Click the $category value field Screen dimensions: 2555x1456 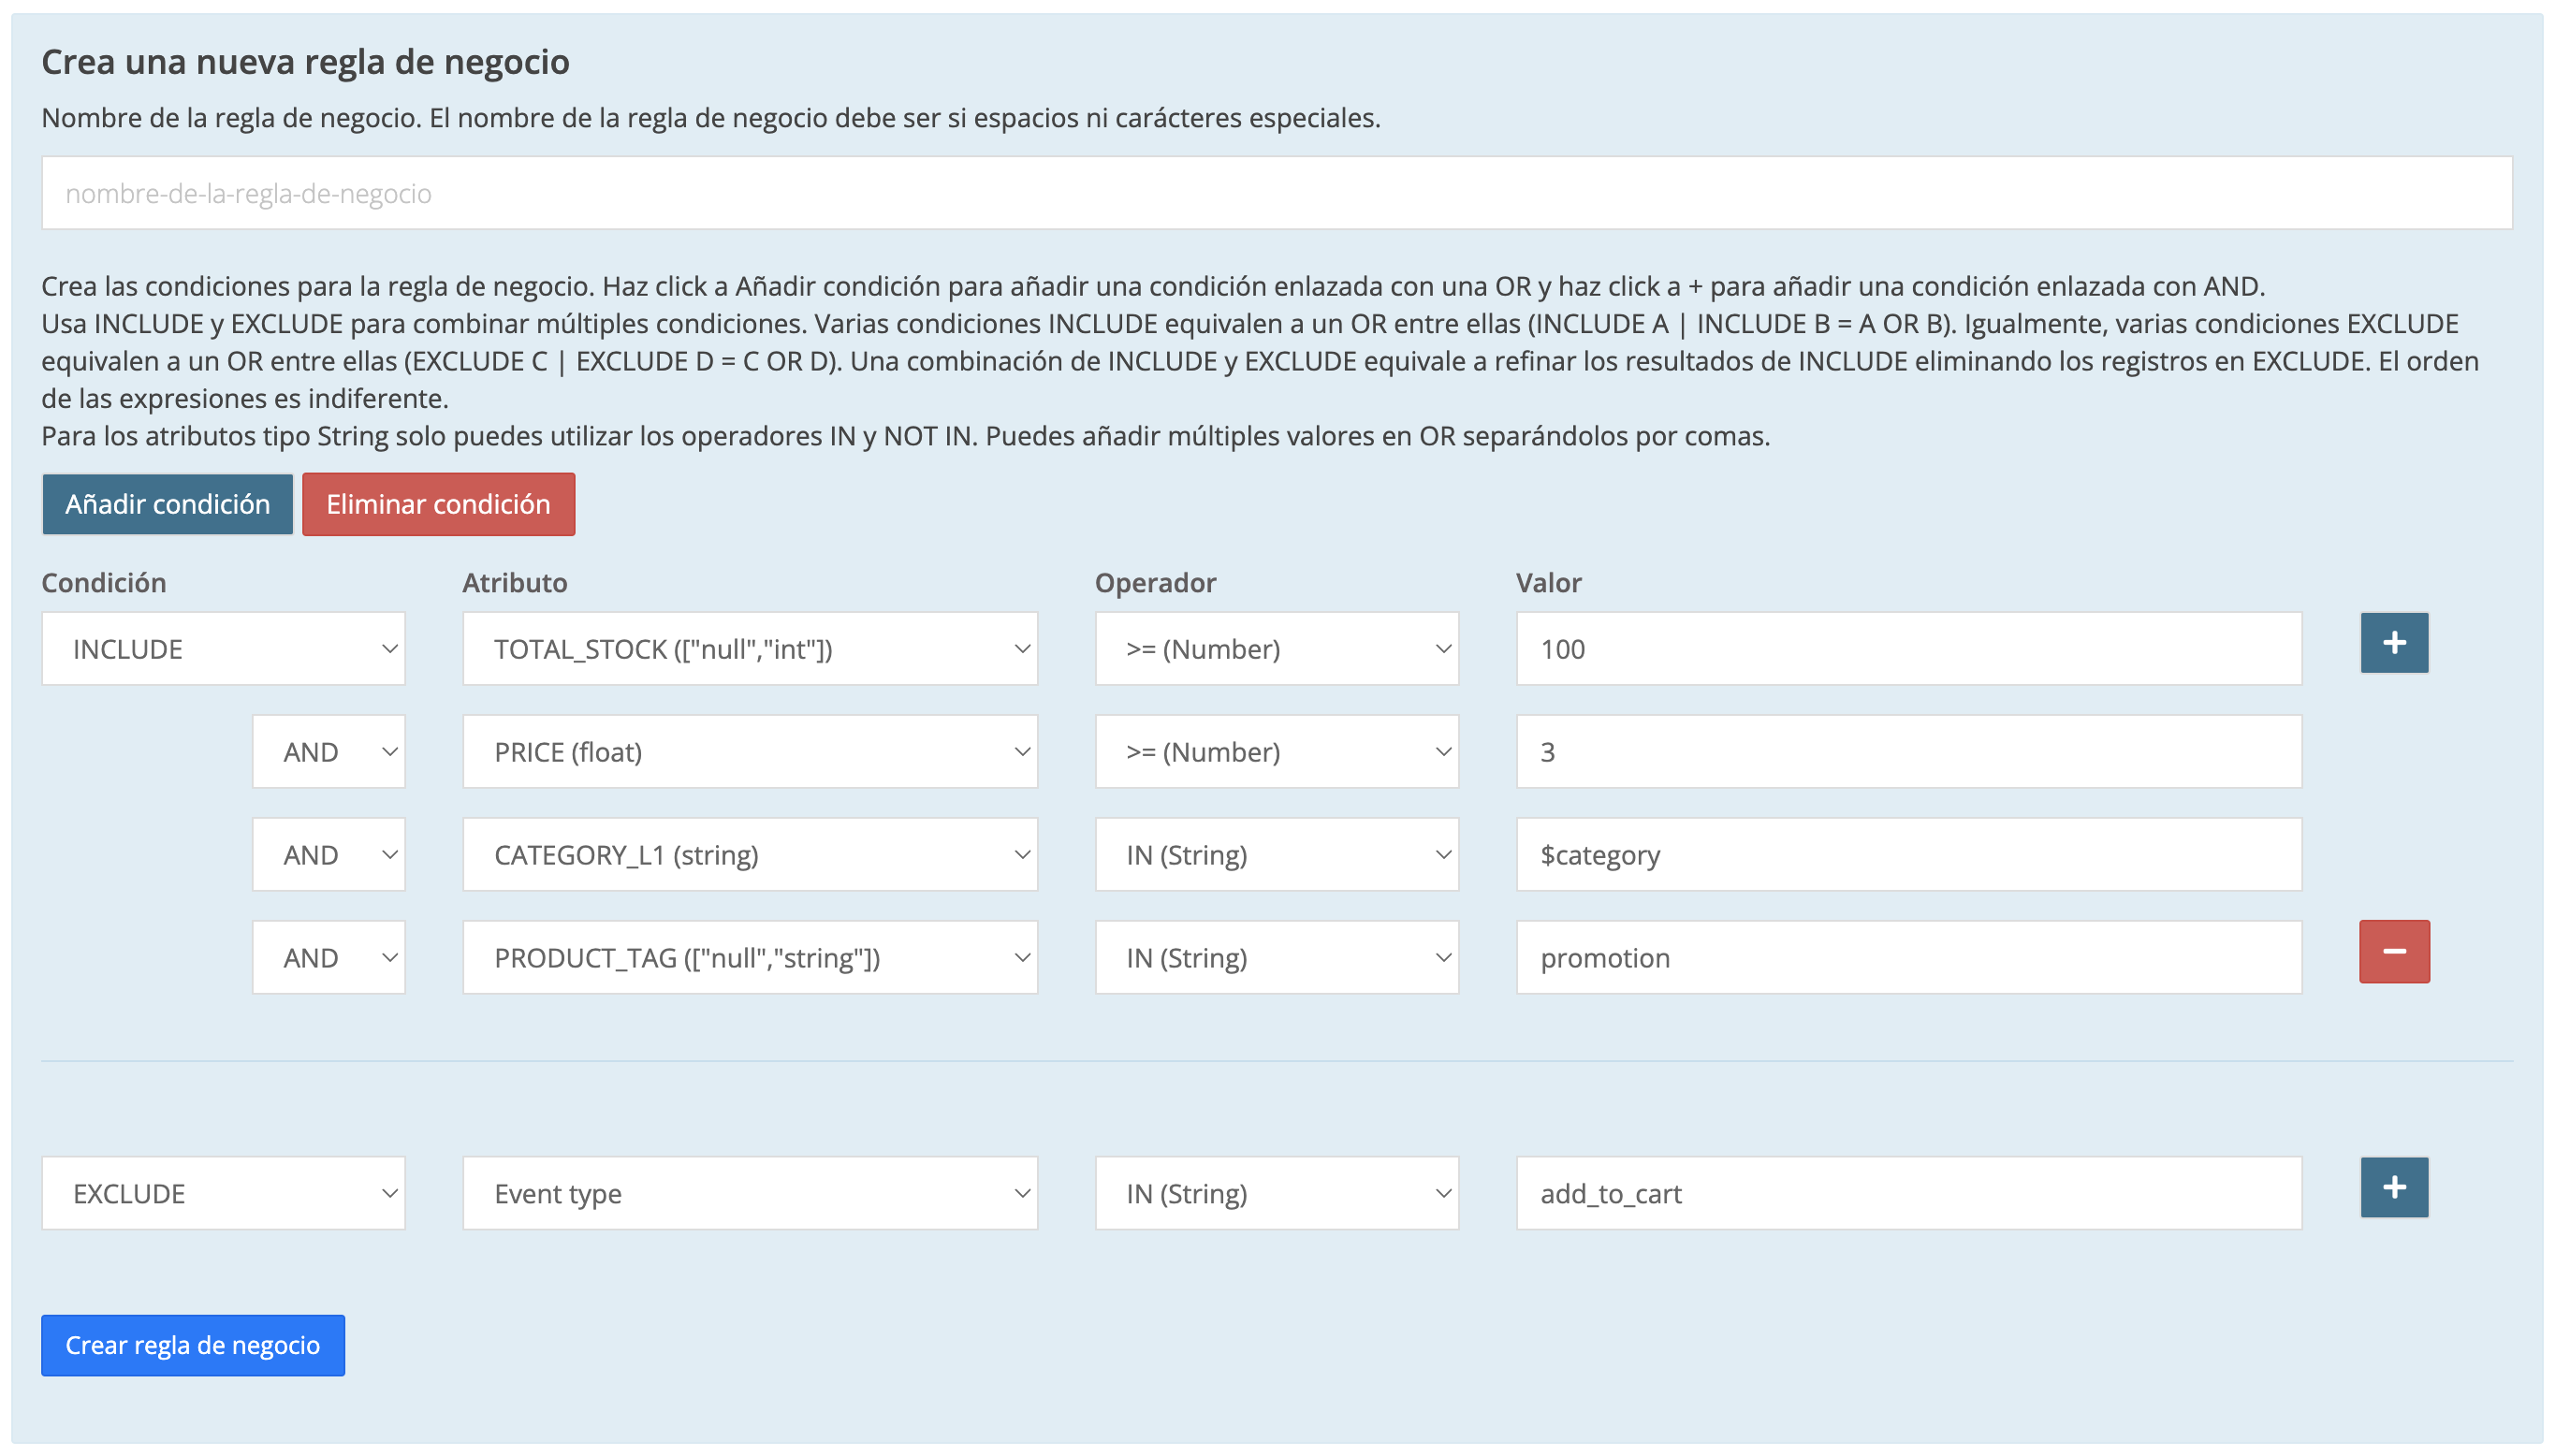[1908, 855]
